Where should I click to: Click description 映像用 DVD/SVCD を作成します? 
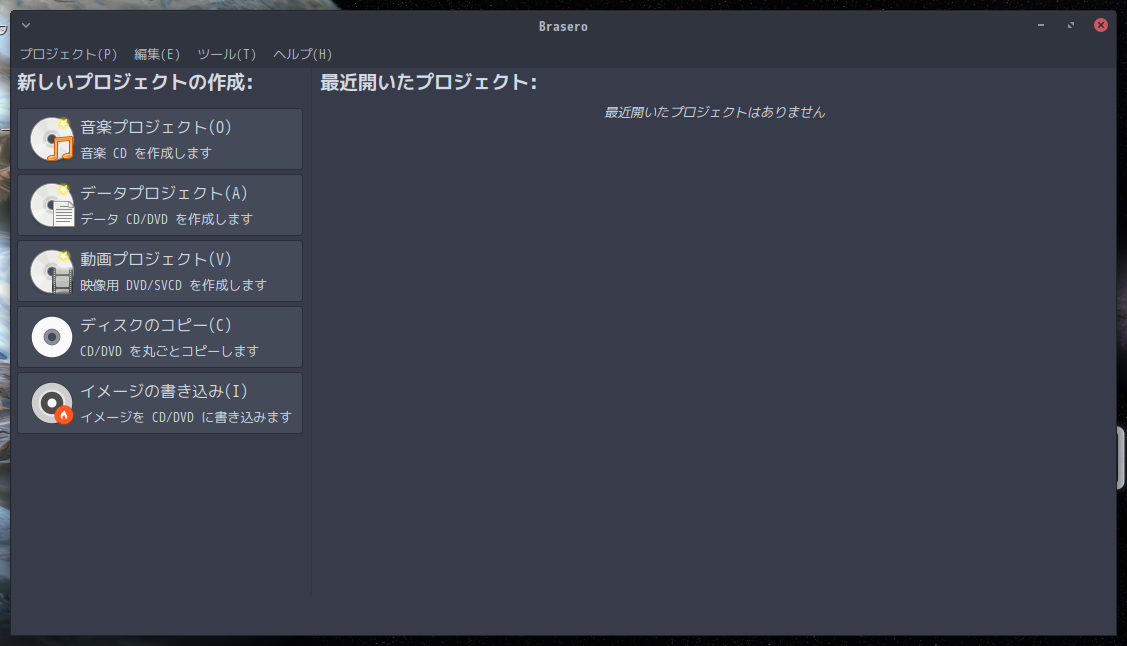pyautogui.click(x=173, y=285)
